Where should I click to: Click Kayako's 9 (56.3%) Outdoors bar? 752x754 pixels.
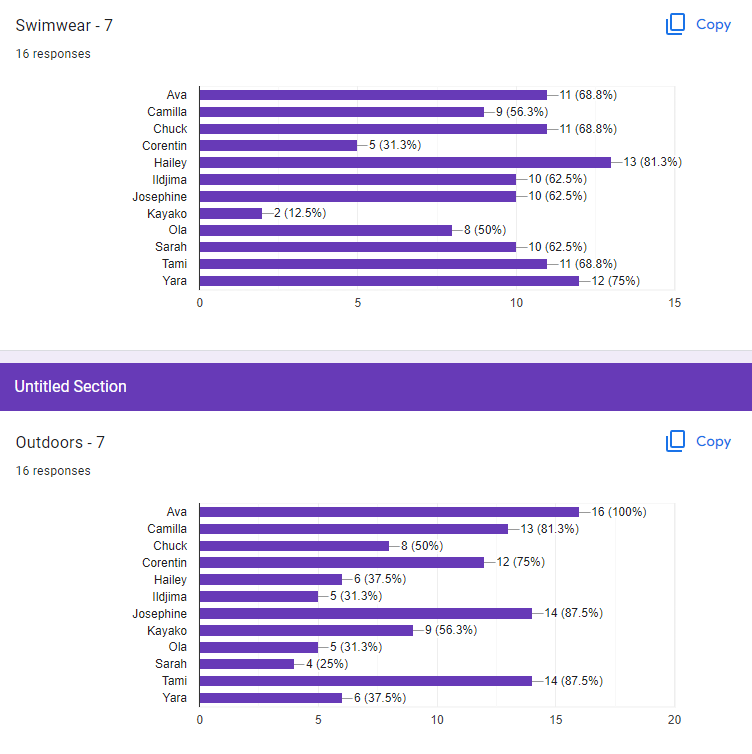[x=306, y=630]
